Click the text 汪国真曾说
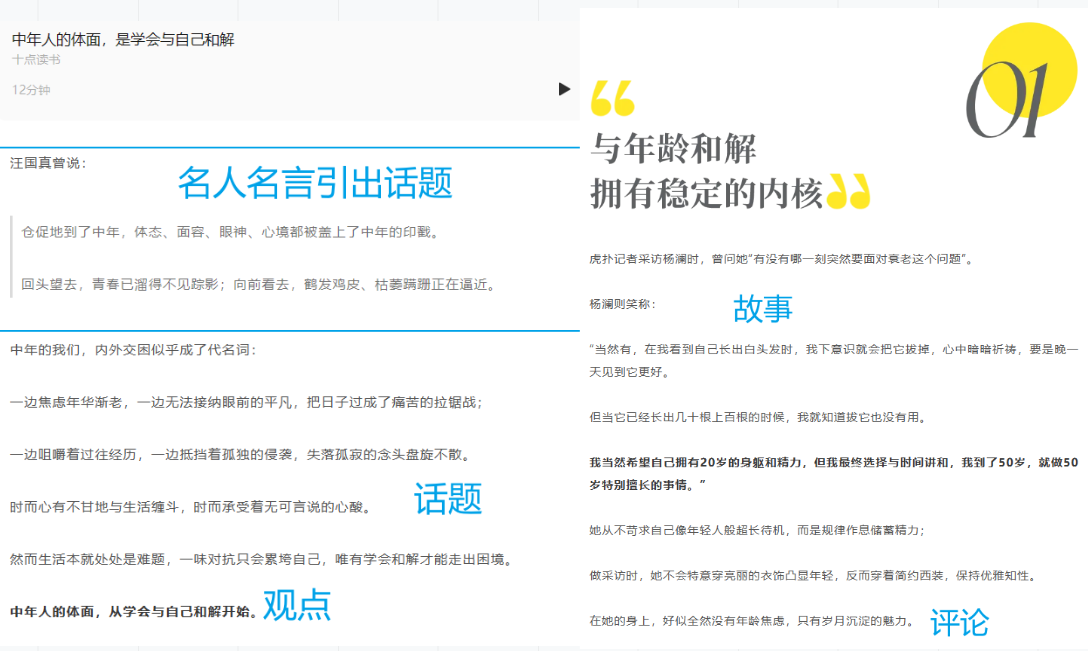This screenshot has width=1088, height=651. (x=48, y=163)
